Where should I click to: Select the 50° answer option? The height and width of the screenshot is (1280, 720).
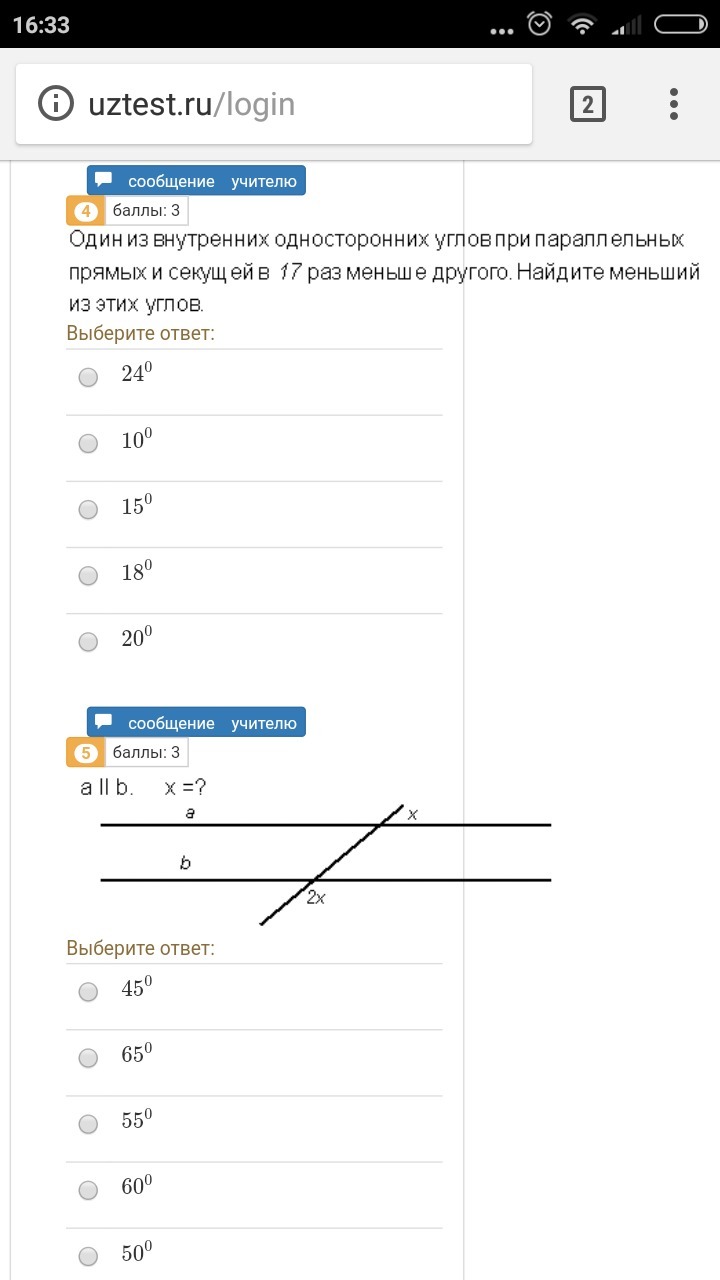tap(87, 1256)
